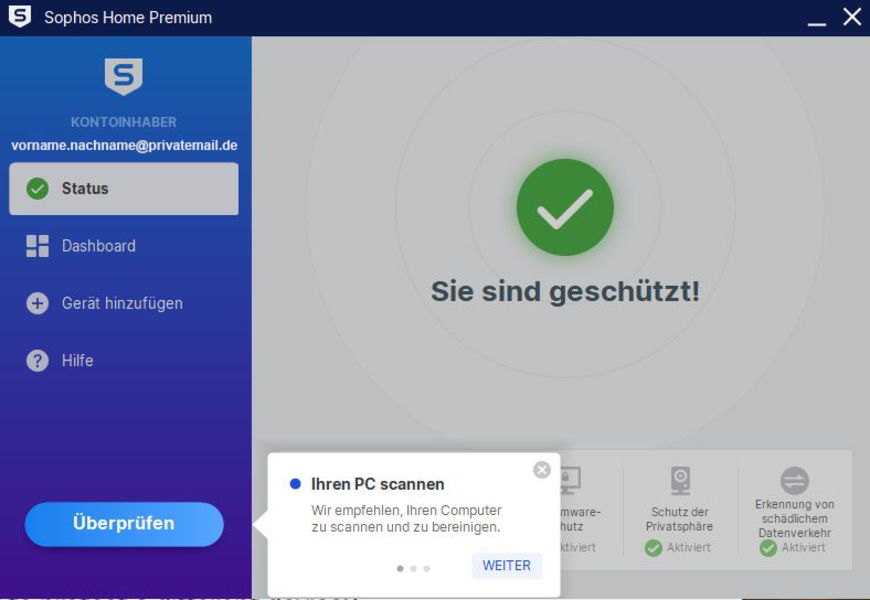Click the partially hidden ransomware monitor icon
Screen dimensions: 870x600
tap(570, 480)
